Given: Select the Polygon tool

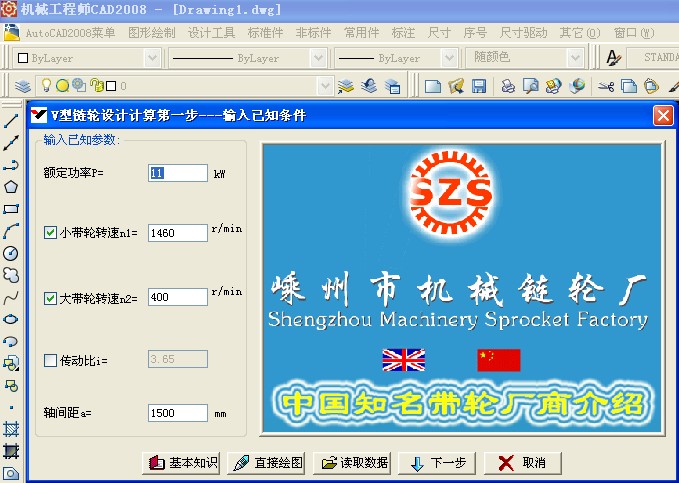Looking at the screenshot, I should 11,187.
